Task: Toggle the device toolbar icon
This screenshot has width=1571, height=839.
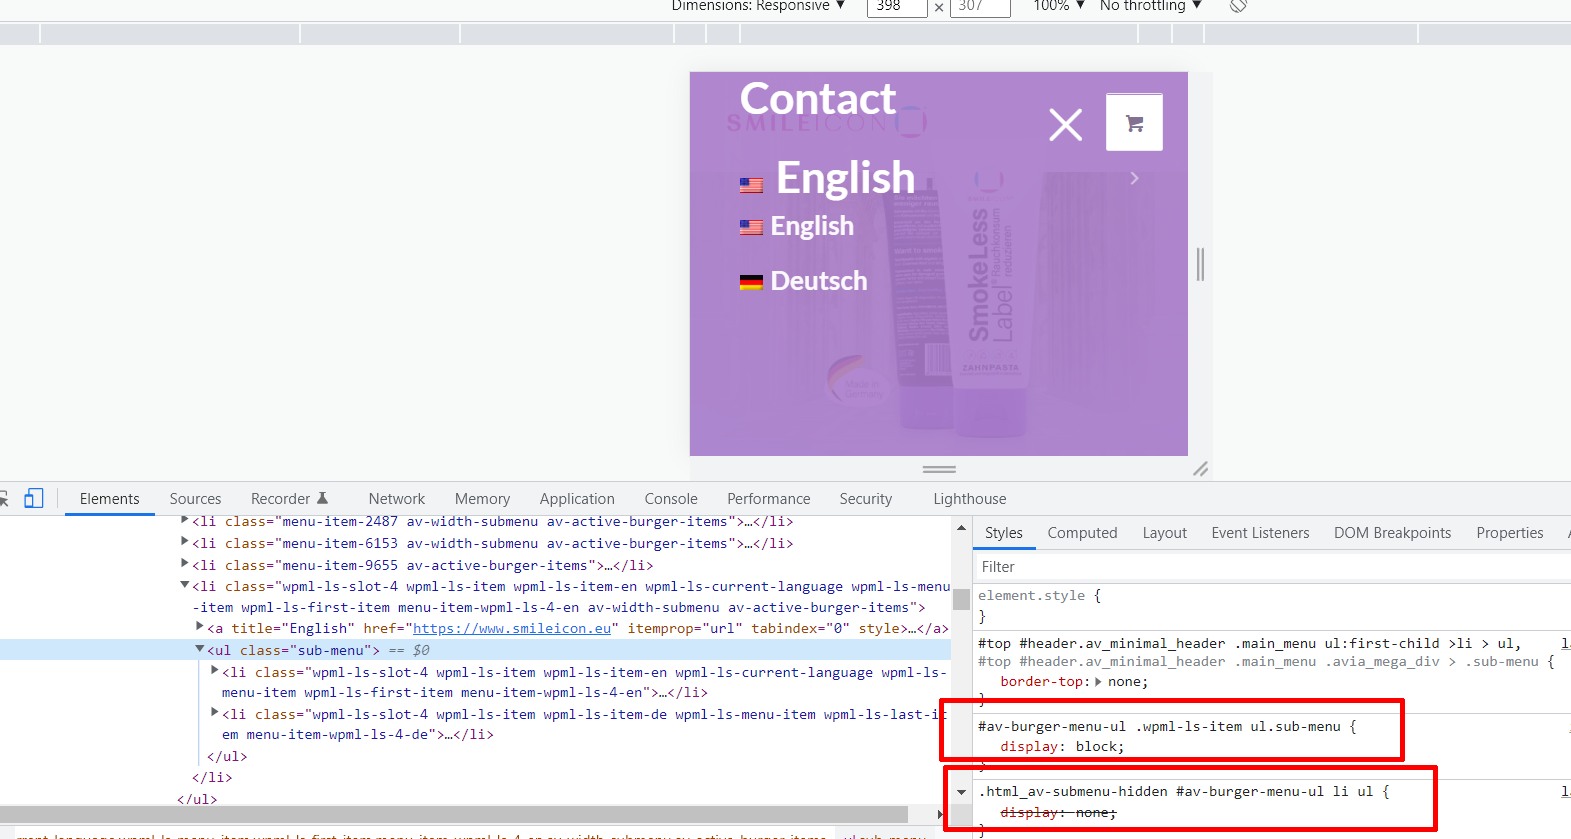Action: pos(33,498)
